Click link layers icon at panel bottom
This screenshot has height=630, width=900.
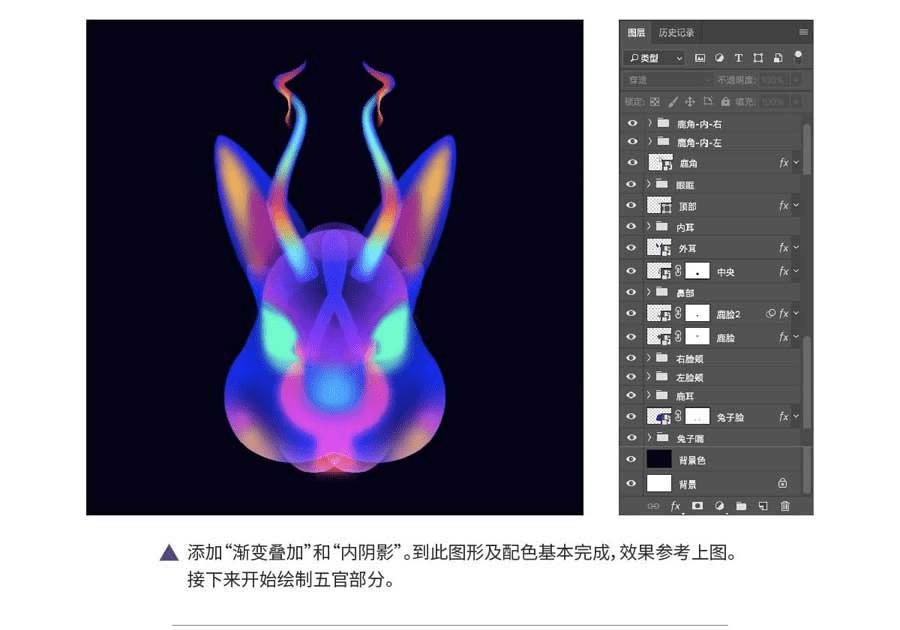coord(653,506)
